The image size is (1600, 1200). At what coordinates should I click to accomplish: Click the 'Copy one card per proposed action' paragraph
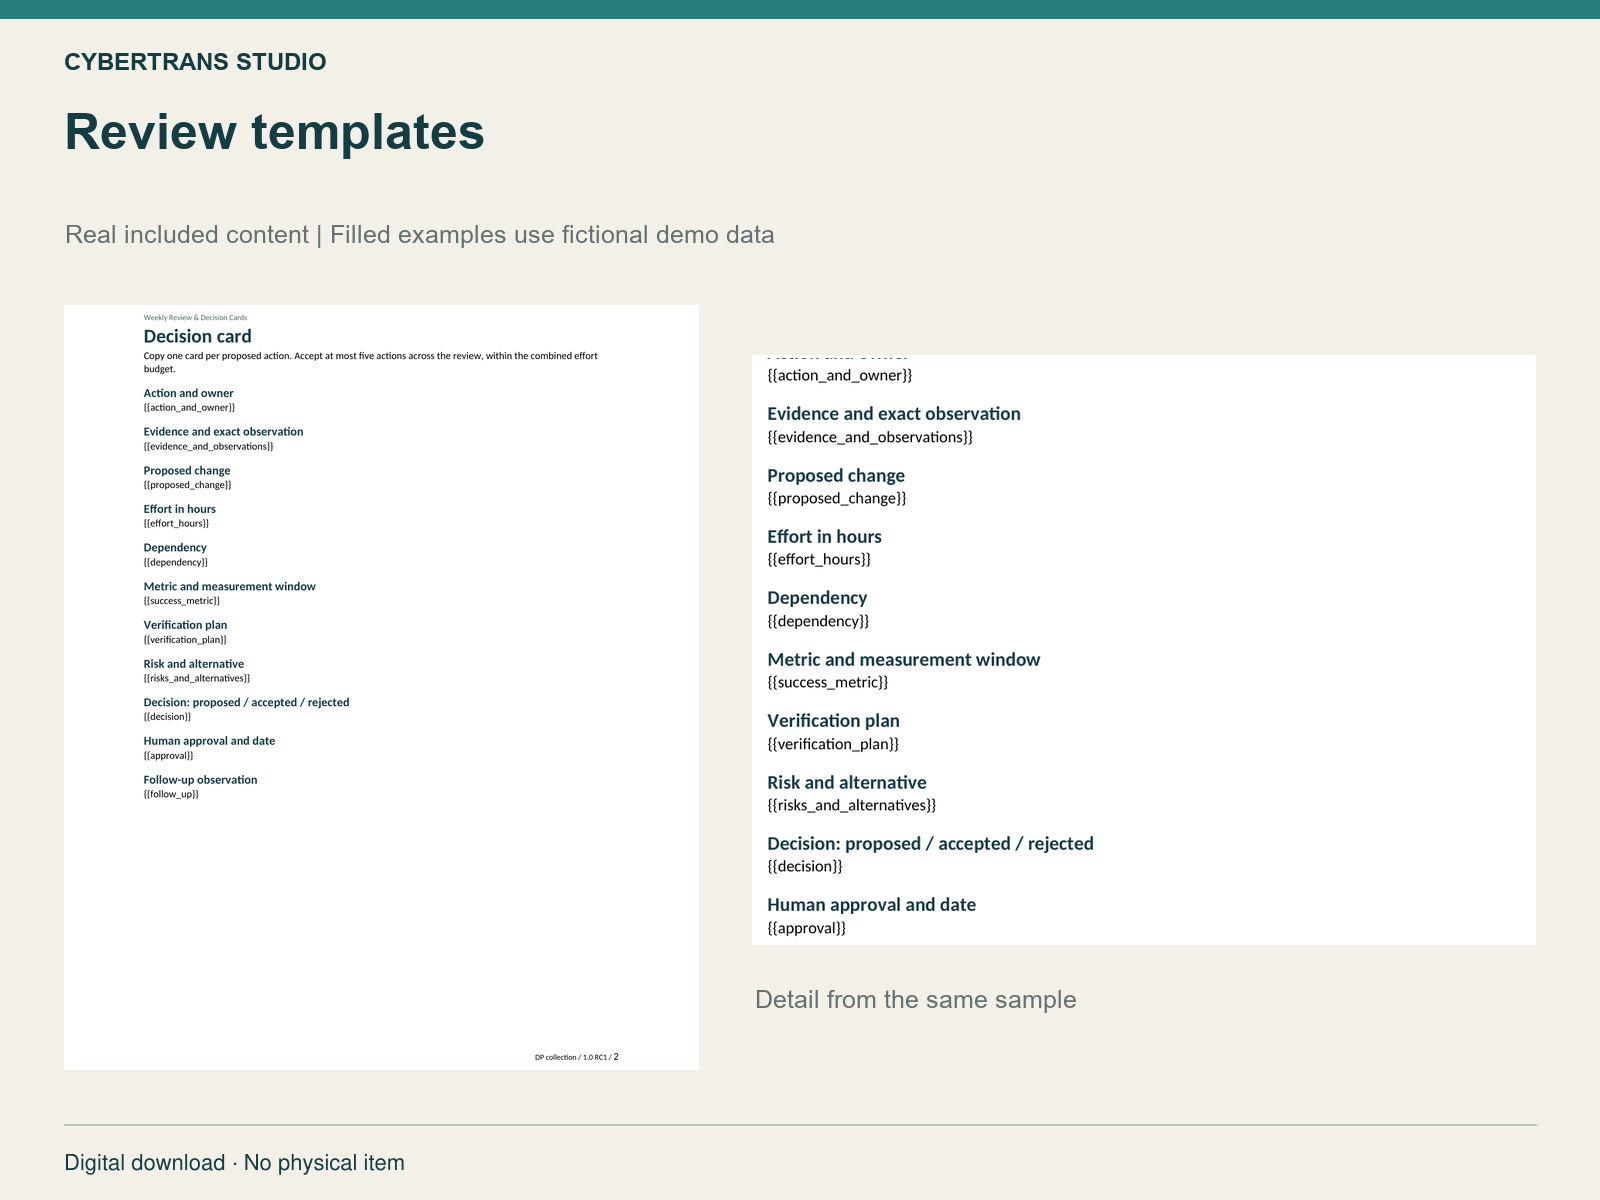[371, 362]
